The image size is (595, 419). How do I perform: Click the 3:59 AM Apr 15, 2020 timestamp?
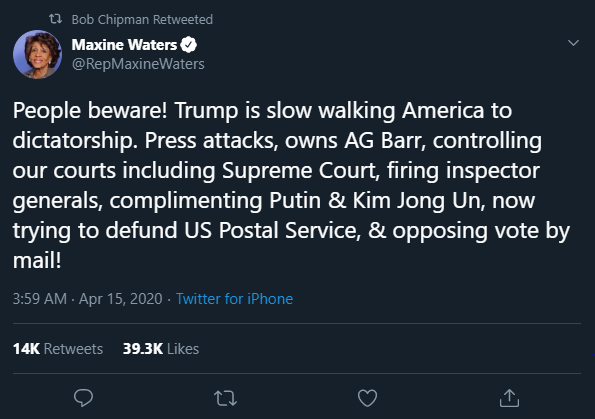click(88, 299)
